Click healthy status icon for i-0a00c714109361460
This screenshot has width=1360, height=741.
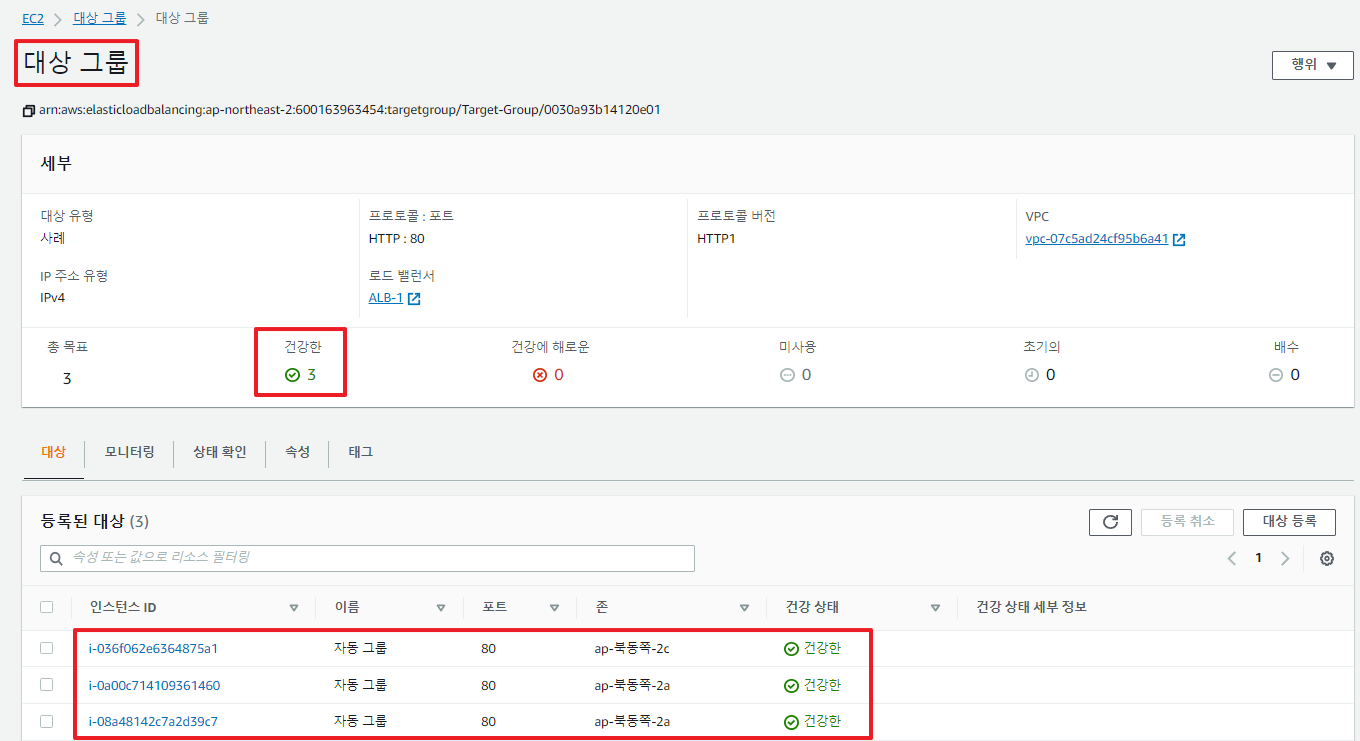(x=791, y=686)
